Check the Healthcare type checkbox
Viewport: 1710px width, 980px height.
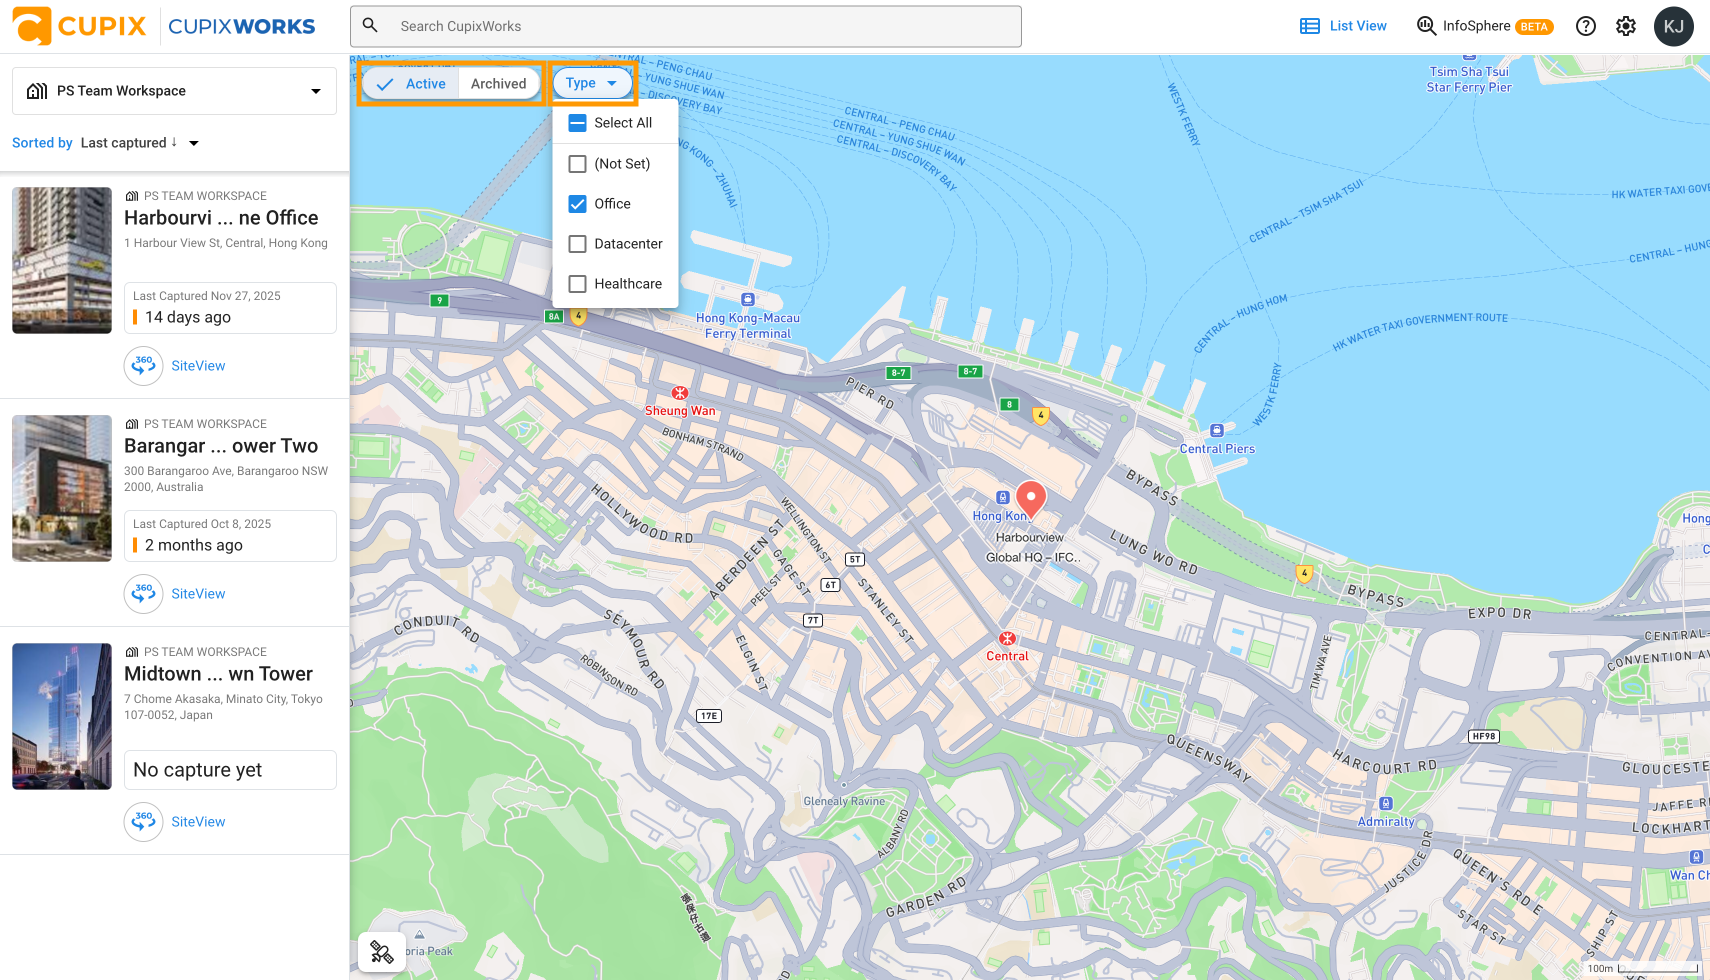(x=577, y=284)
